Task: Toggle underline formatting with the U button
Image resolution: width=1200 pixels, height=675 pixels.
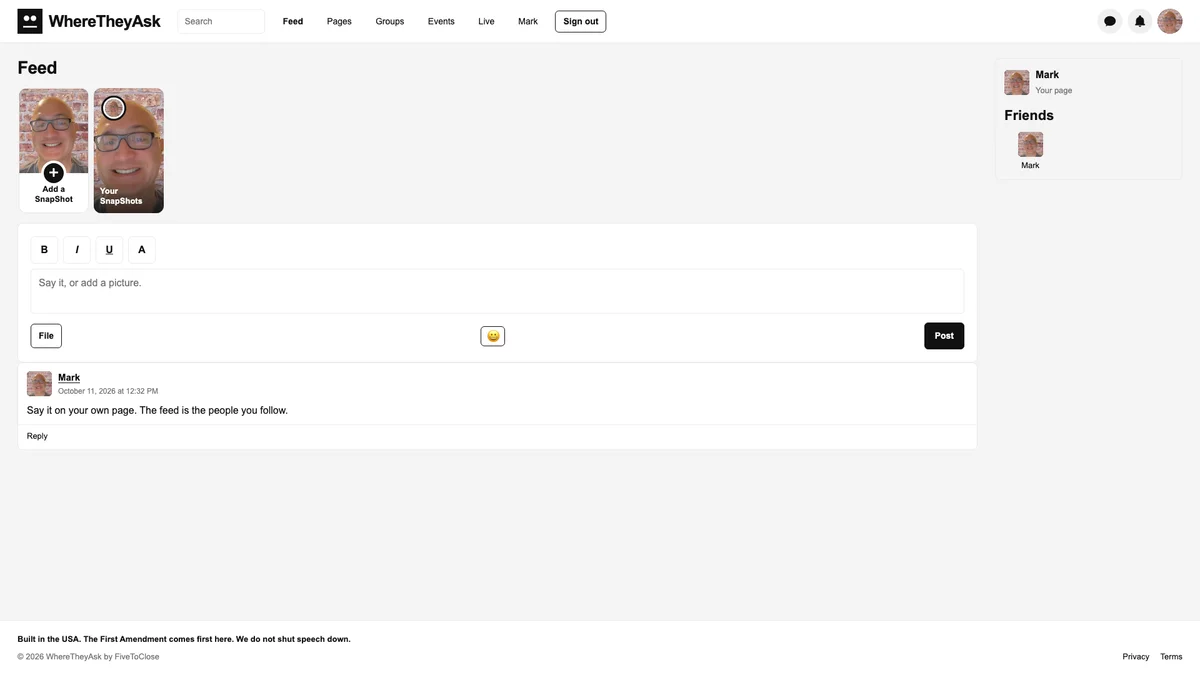Action: 109,250
